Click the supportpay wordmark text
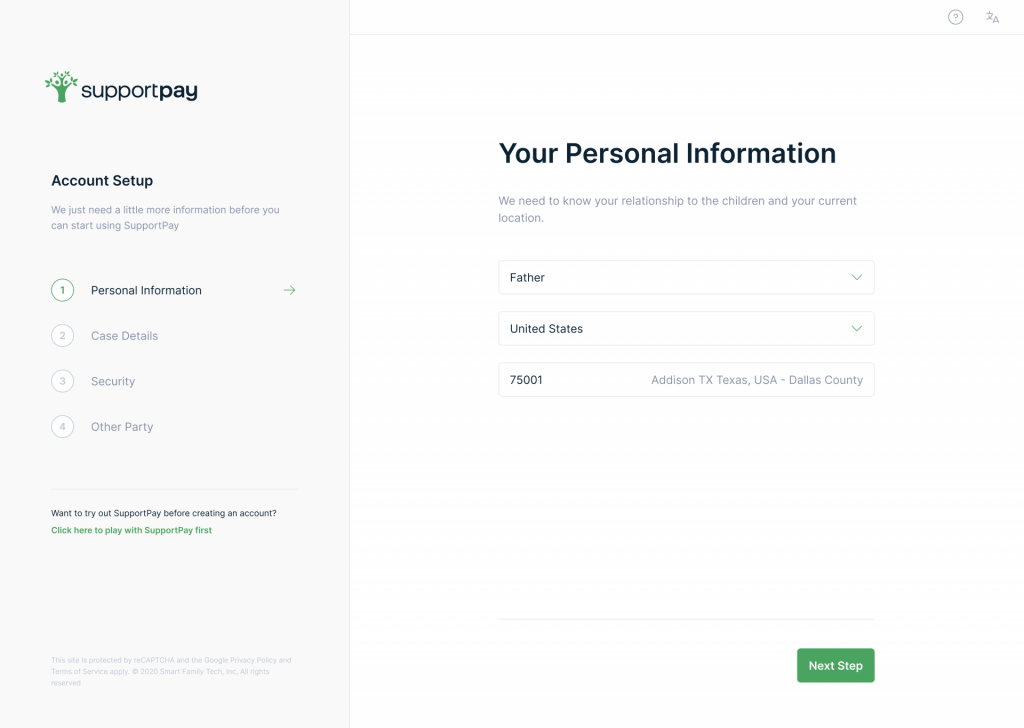This screenshot has height=728, width=1024. pos(139,91)
